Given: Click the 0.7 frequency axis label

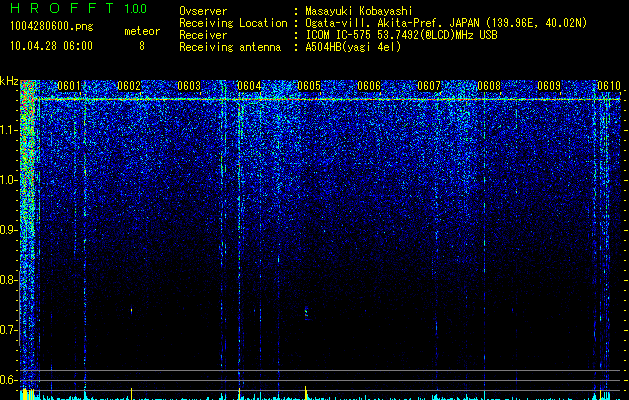Looking at the screenshot, I should [x=9, y=330].
